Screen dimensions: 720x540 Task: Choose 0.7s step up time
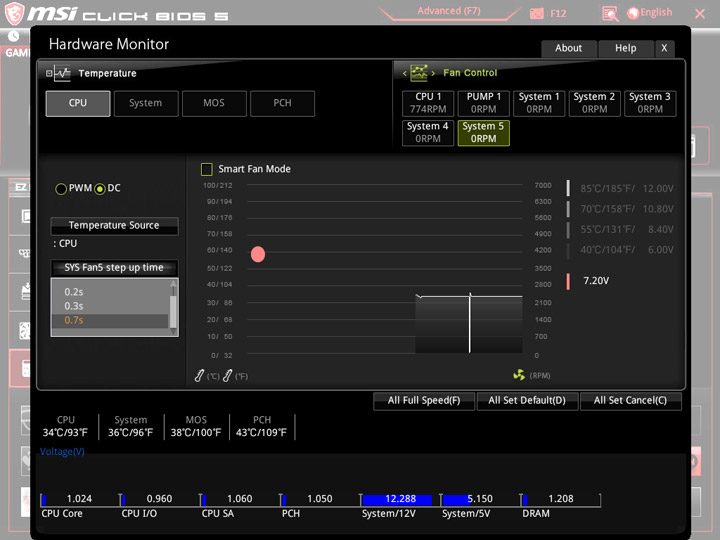(111, 321)
